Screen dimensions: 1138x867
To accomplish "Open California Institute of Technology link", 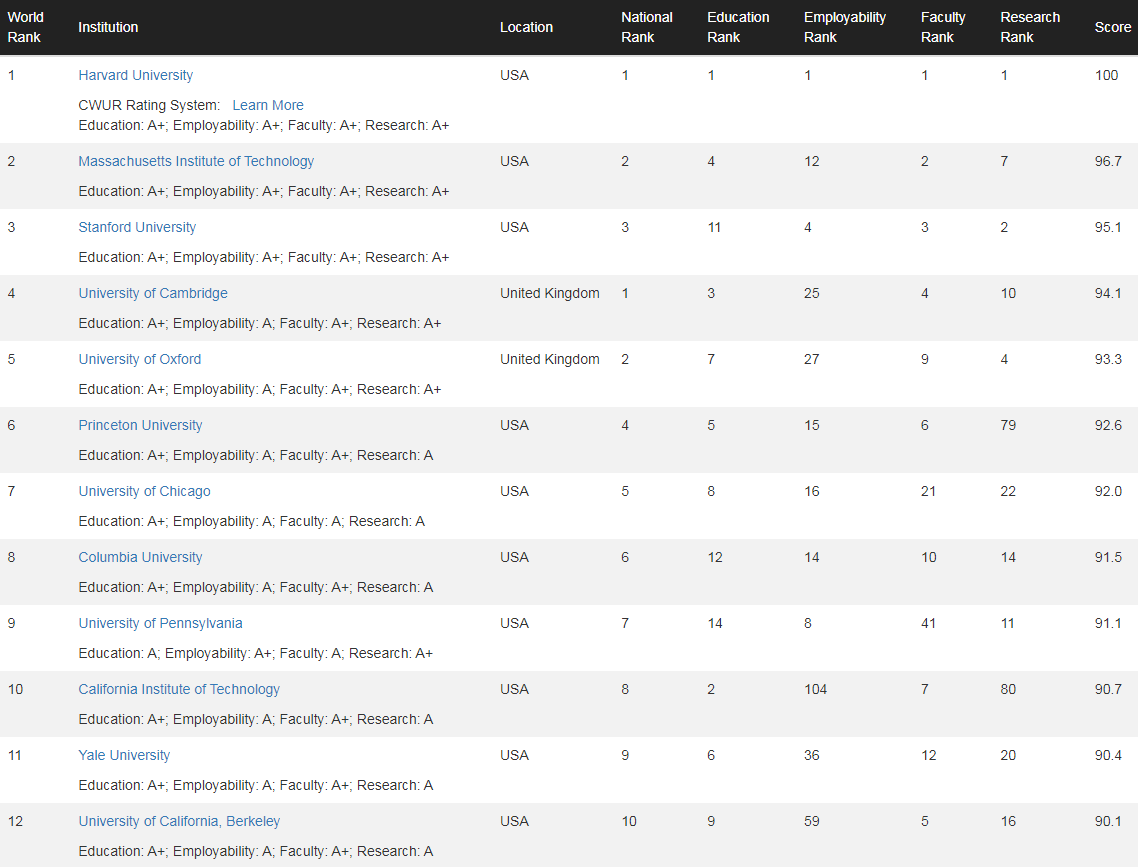I will coord(179,689).
